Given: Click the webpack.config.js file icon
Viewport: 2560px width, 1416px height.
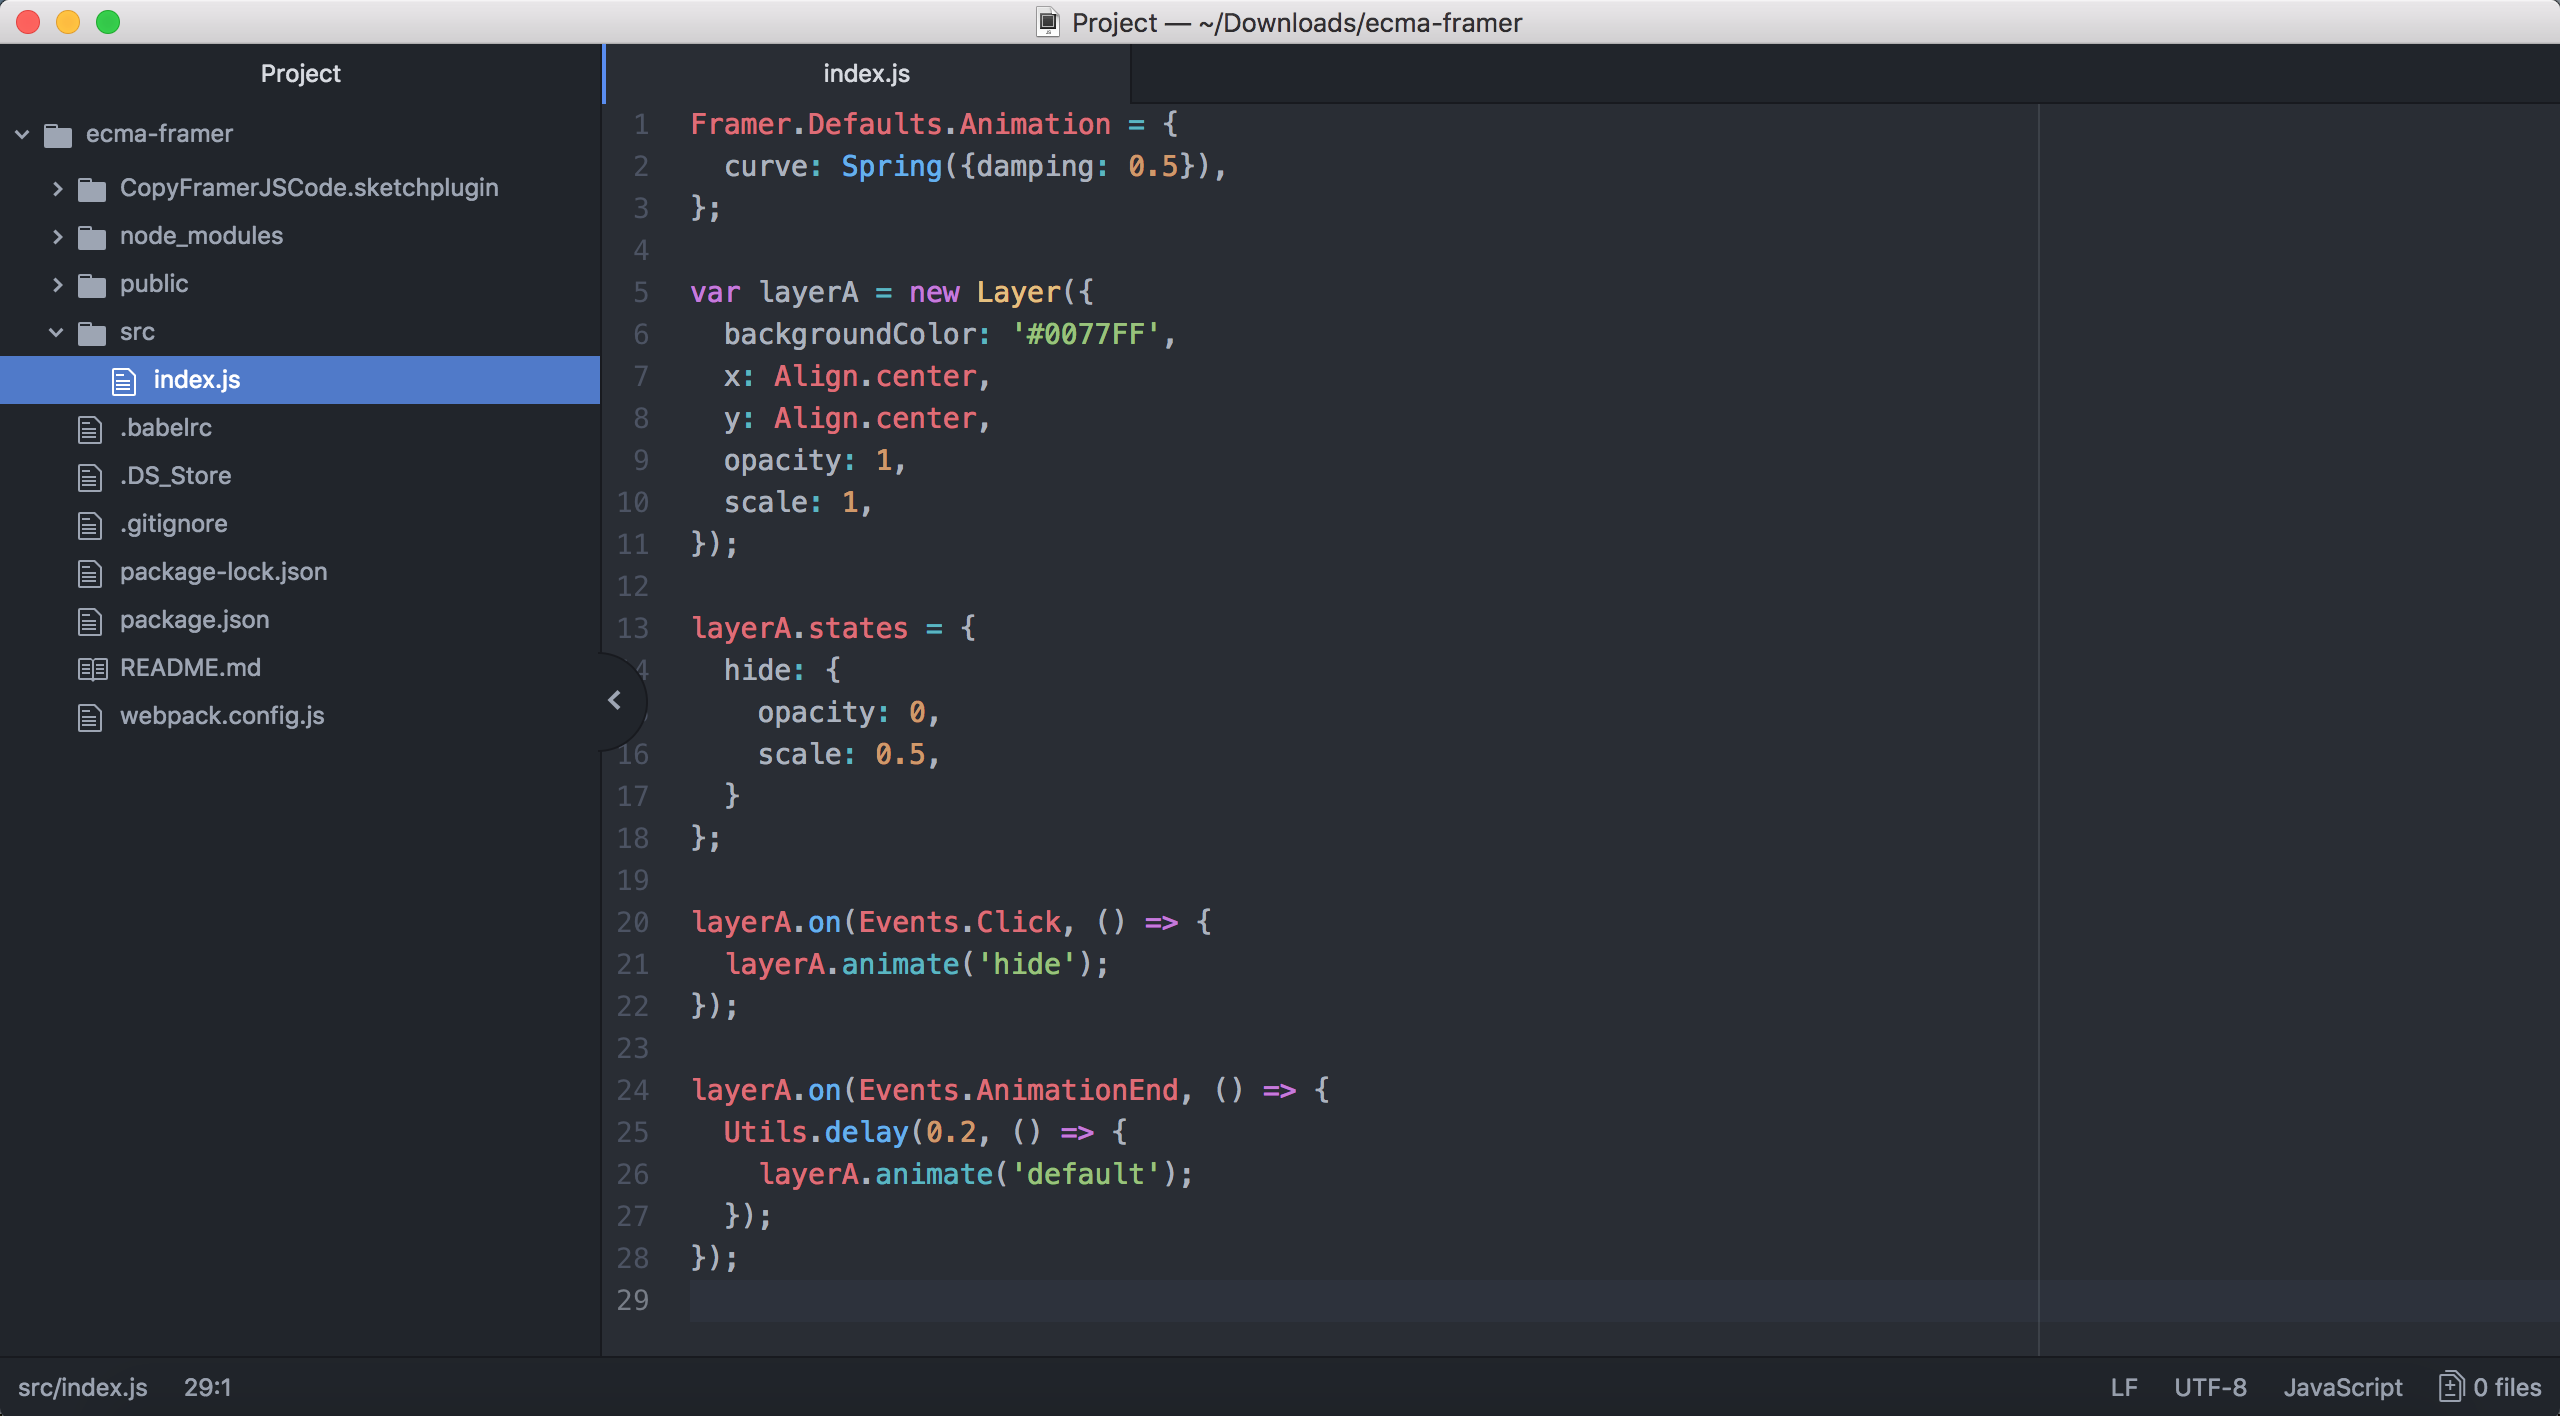Looking at the screenshot, I should [90, 717].
